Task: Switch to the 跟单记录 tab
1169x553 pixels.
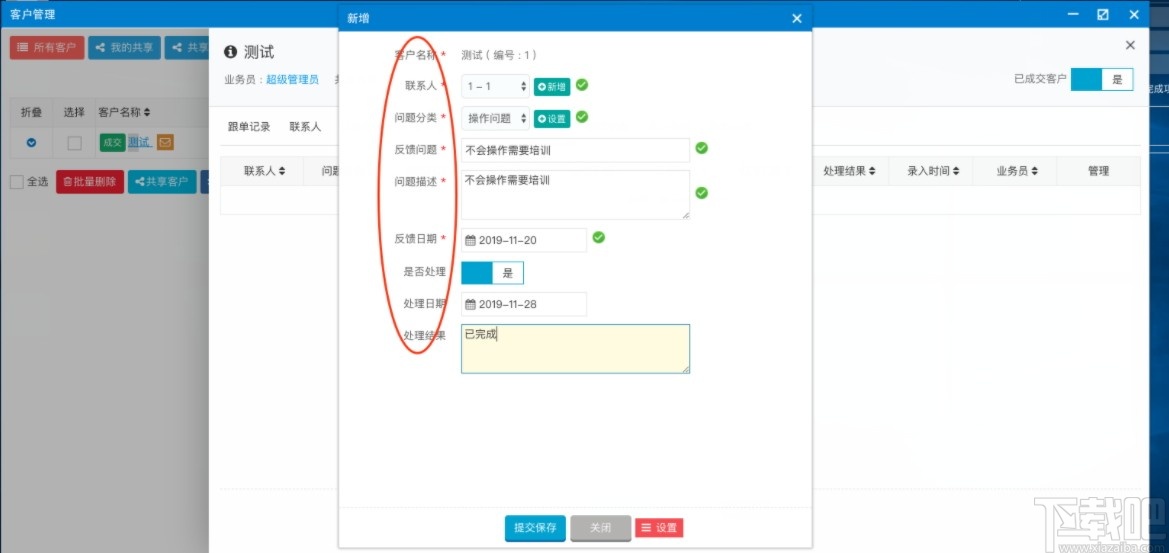Action: 249,127
